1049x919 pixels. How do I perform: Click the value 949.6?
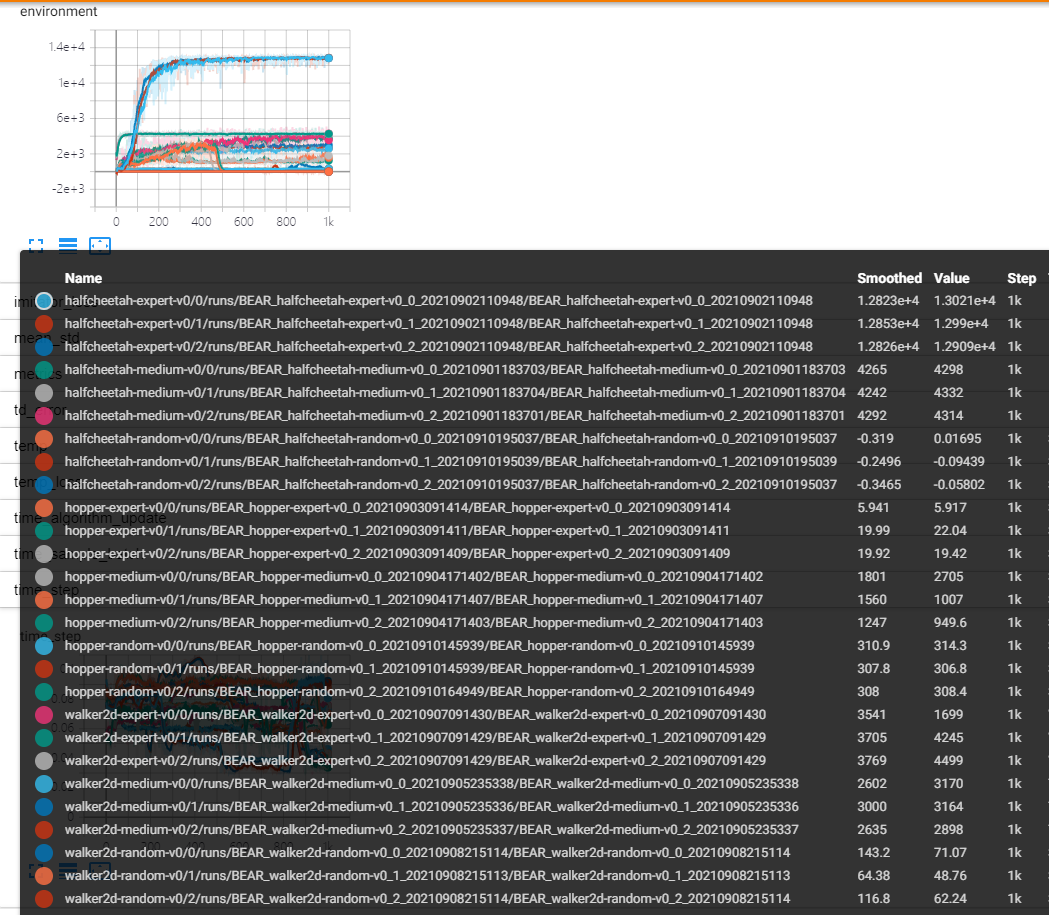[x=950, y=623]
